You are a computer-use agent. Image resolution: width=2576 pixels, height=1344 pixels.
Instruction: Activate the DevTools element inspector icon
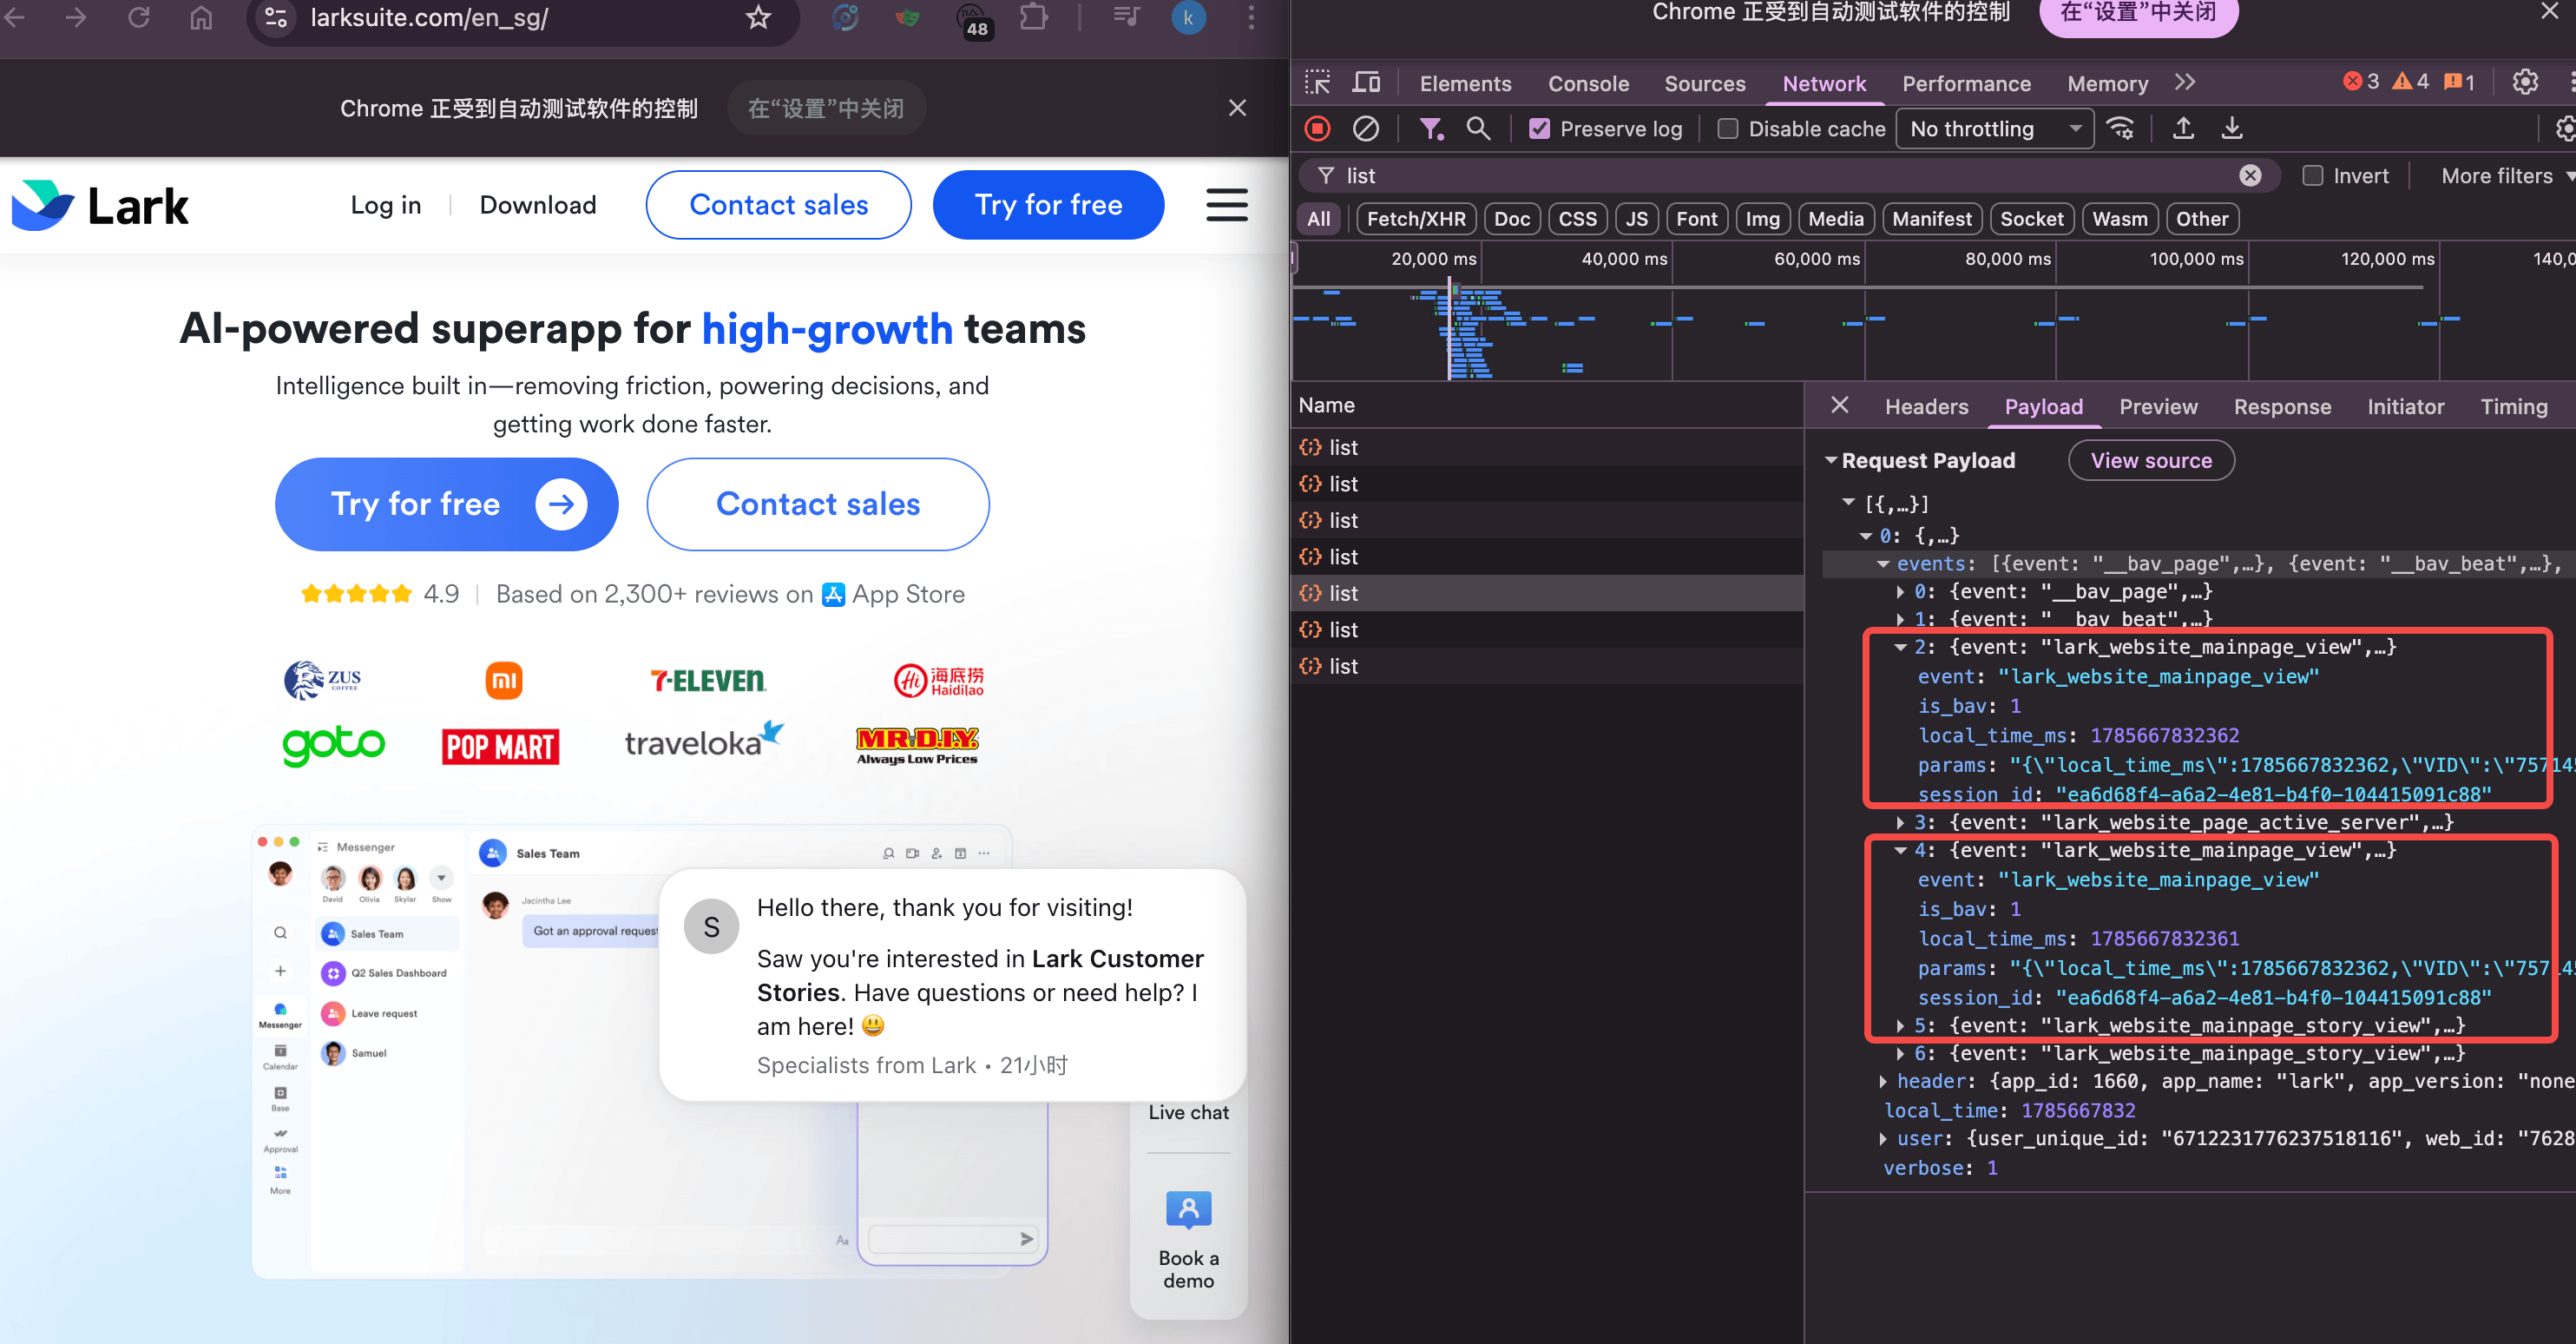[1317, 83]
